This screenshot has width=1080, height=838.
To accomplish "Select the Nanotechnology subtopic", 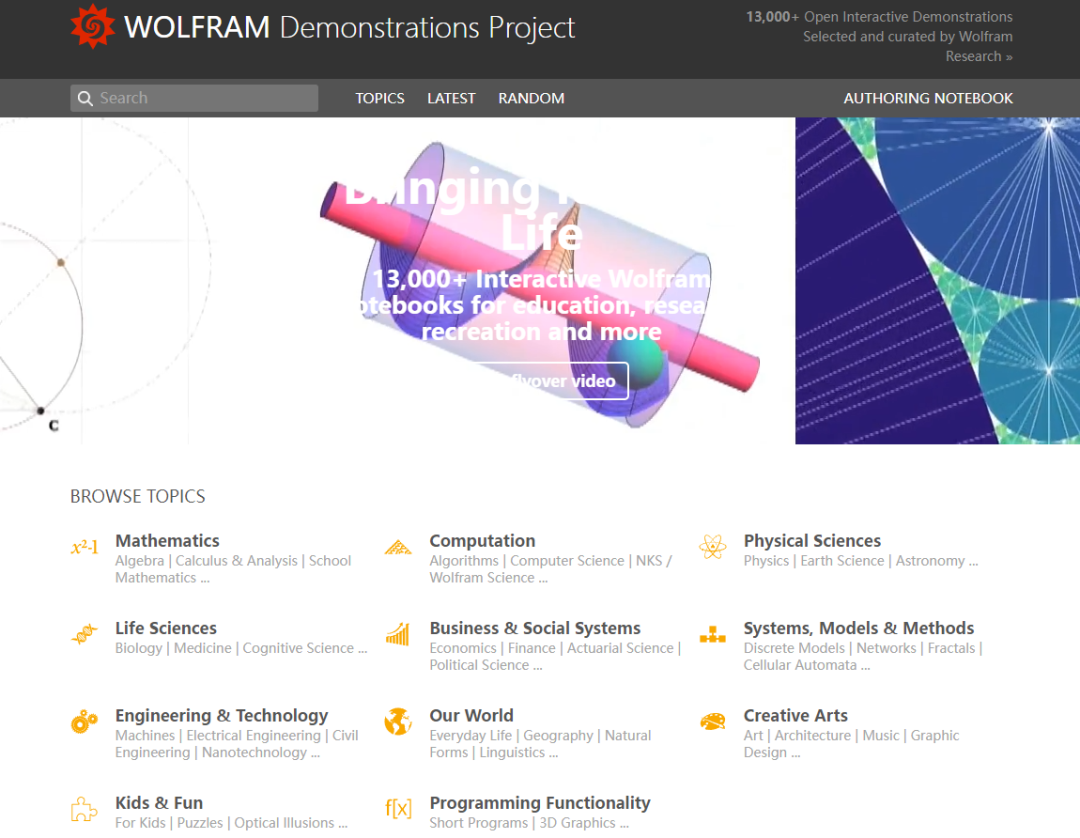I will pyautogui.click(x=254, y=752).
